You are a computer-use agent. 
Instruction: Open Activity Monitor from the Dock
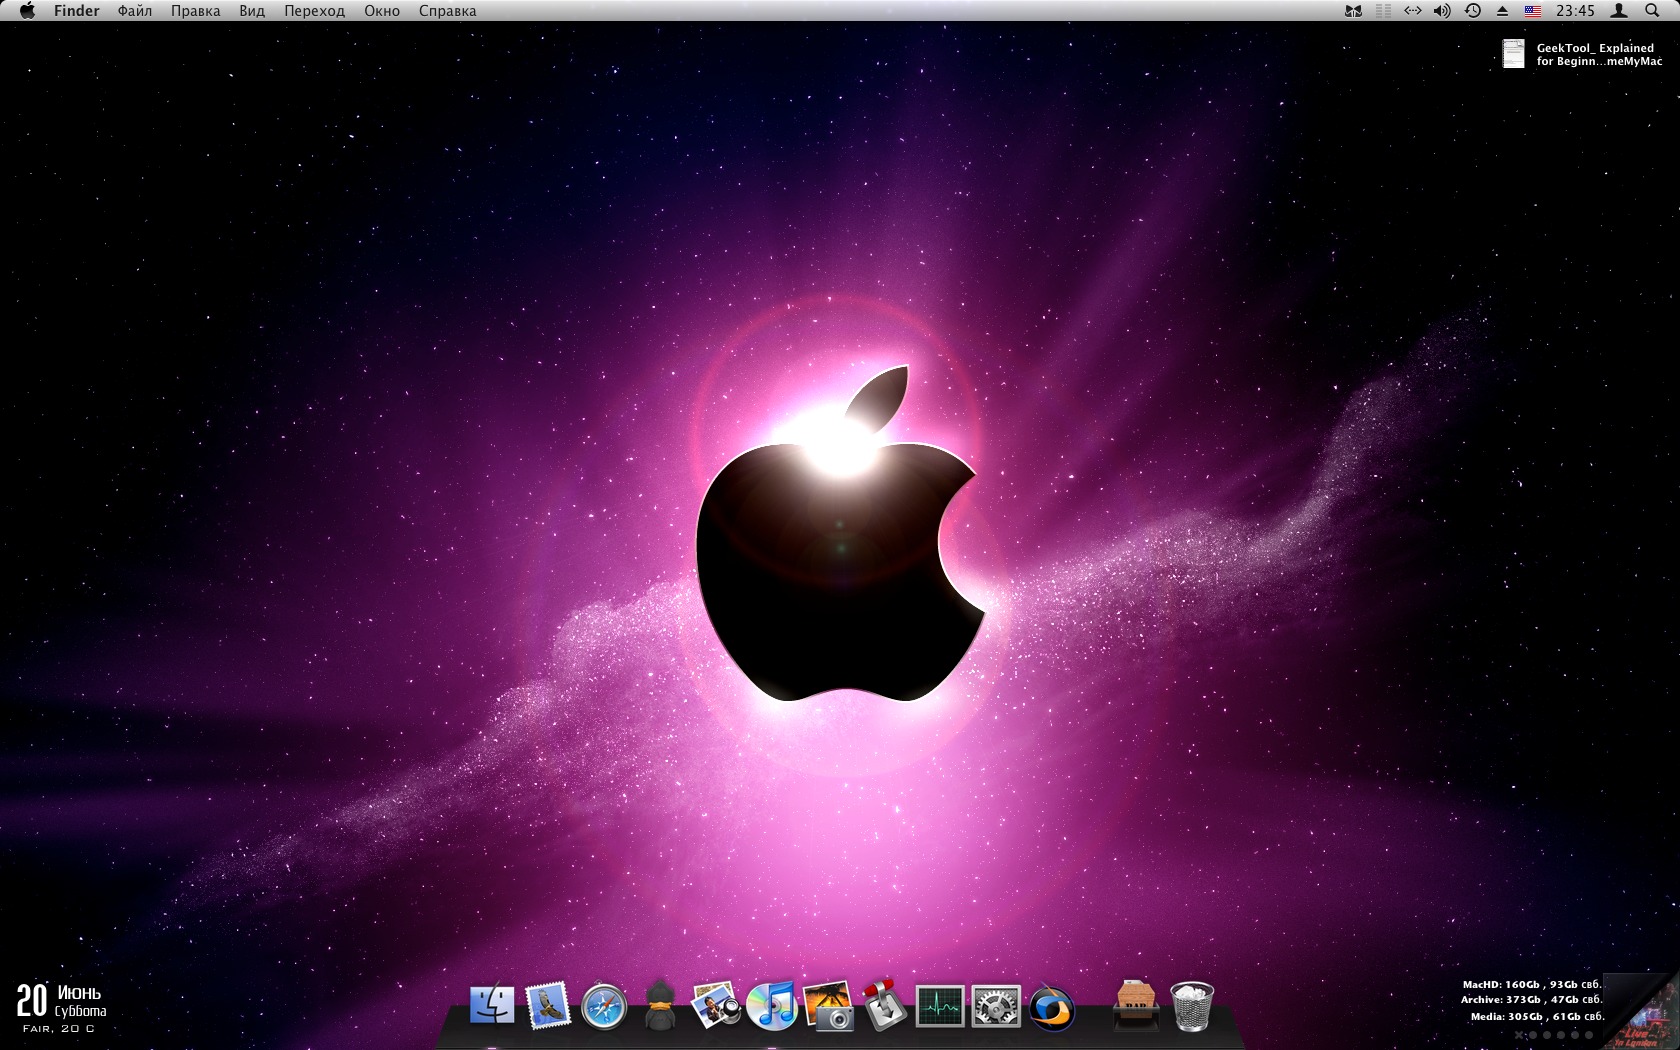click(940, 1006)
